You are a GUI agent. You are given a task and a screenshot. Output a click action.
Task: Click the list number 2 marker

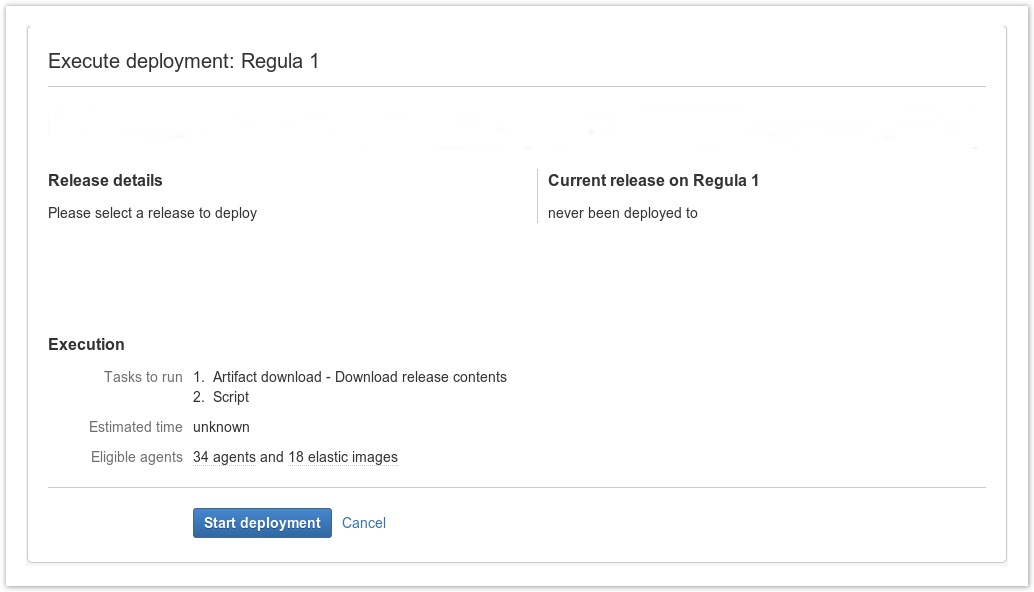coord(198,397)
